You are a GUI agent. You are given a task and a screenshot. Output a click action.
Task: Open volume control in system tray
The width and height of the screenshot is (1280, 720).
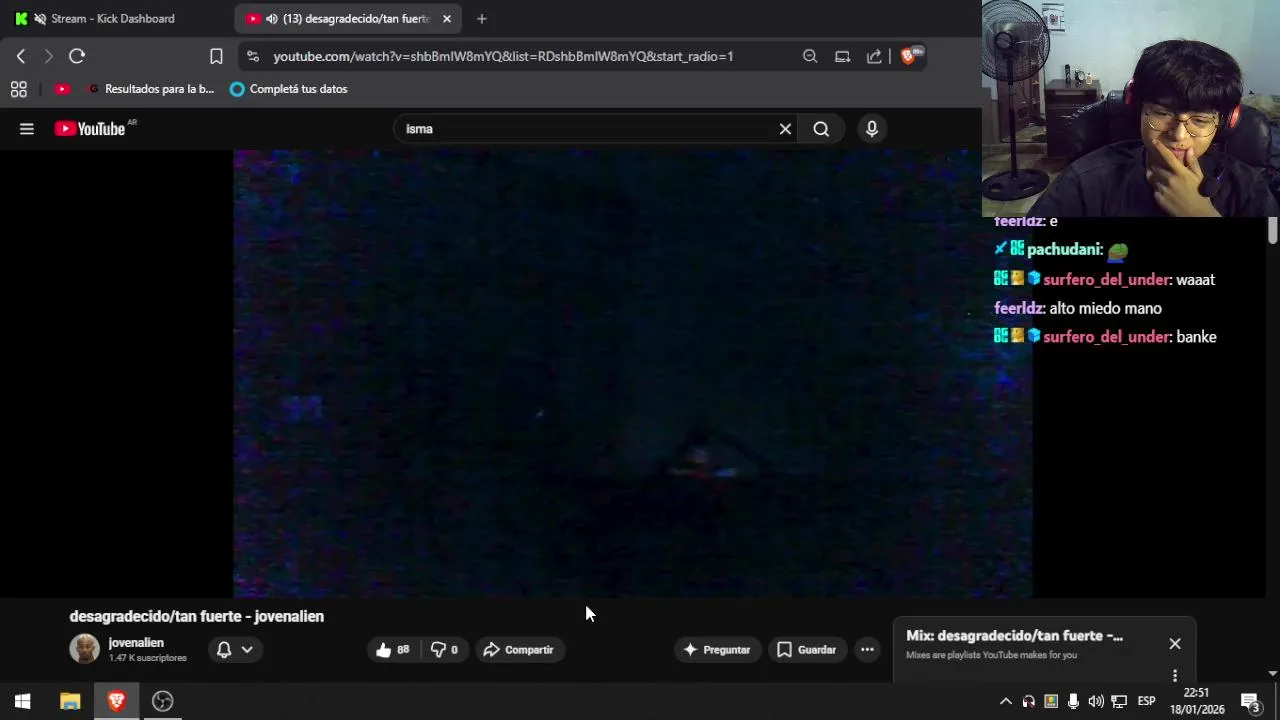(x=1096, y=701)
